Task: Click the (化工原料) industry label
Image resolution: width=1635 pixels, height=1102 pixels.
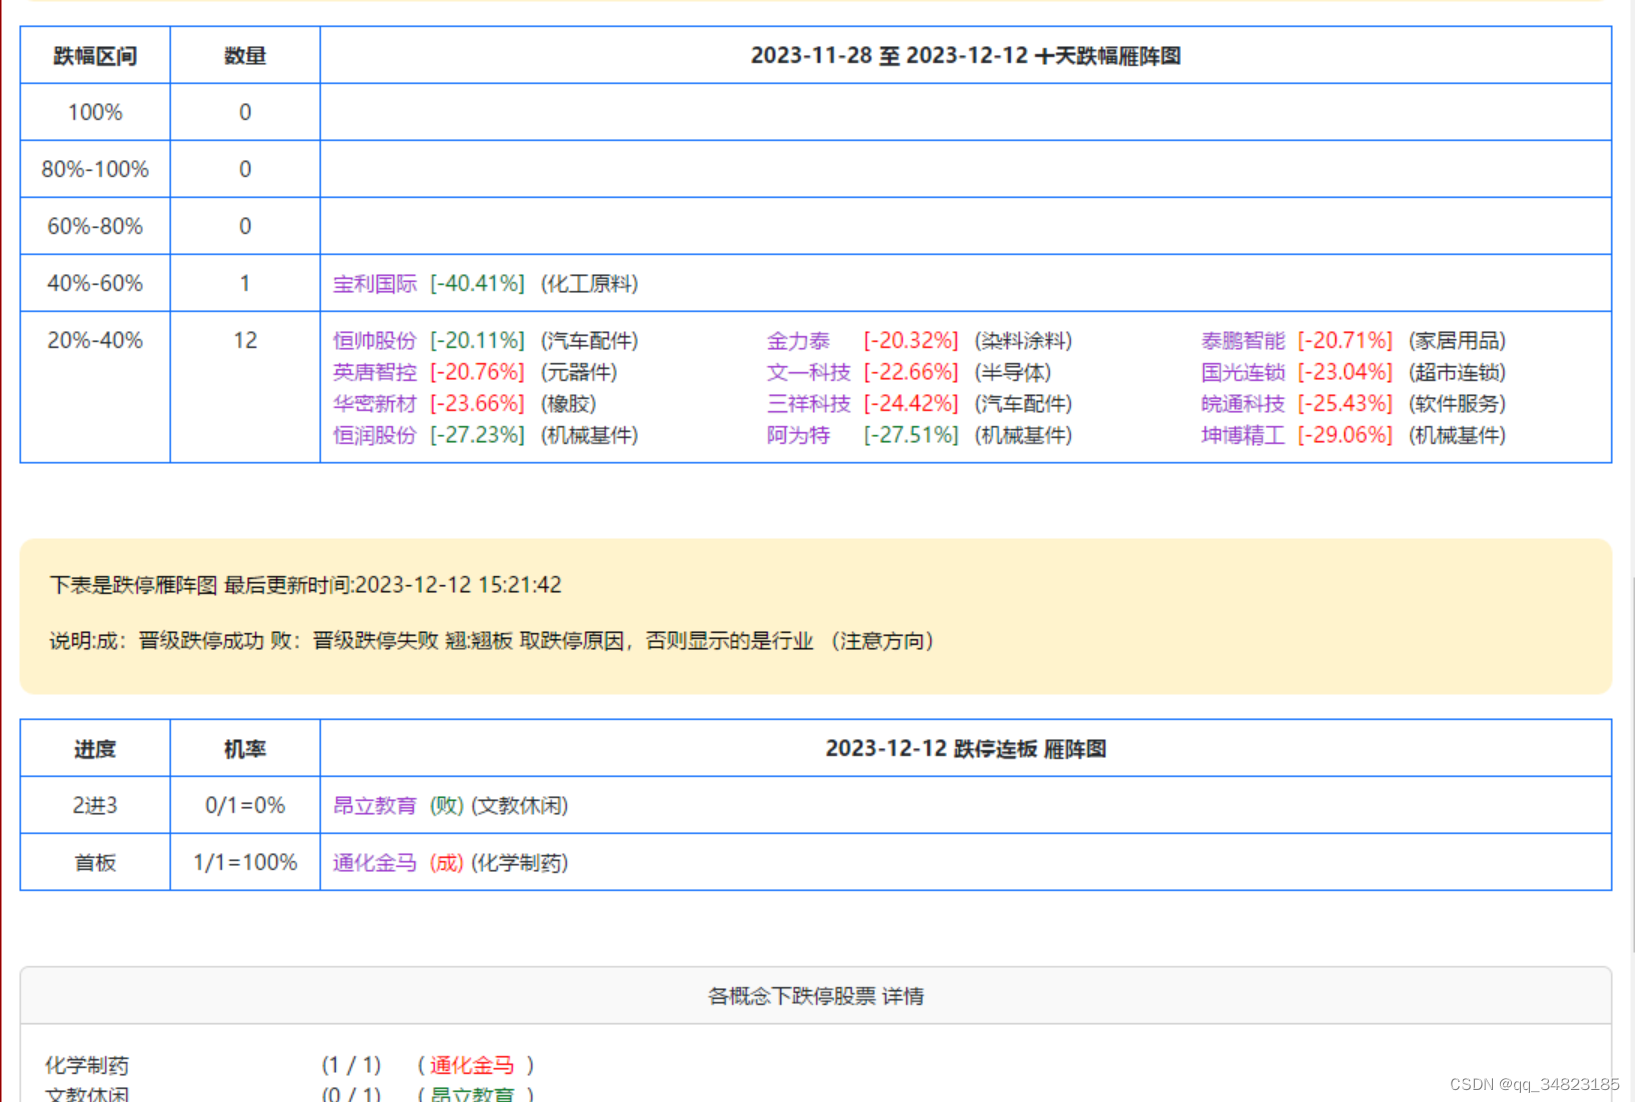Action: point(589,284)
